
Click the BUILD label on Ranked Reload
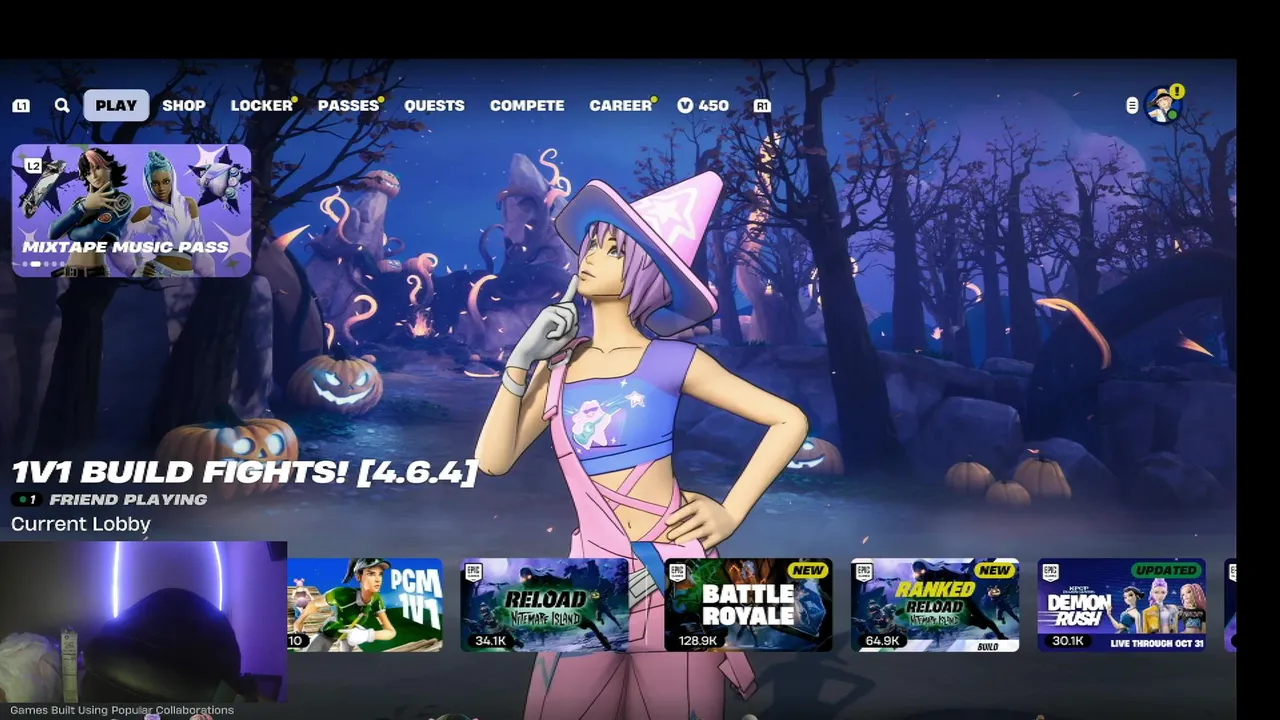point(988,647)
